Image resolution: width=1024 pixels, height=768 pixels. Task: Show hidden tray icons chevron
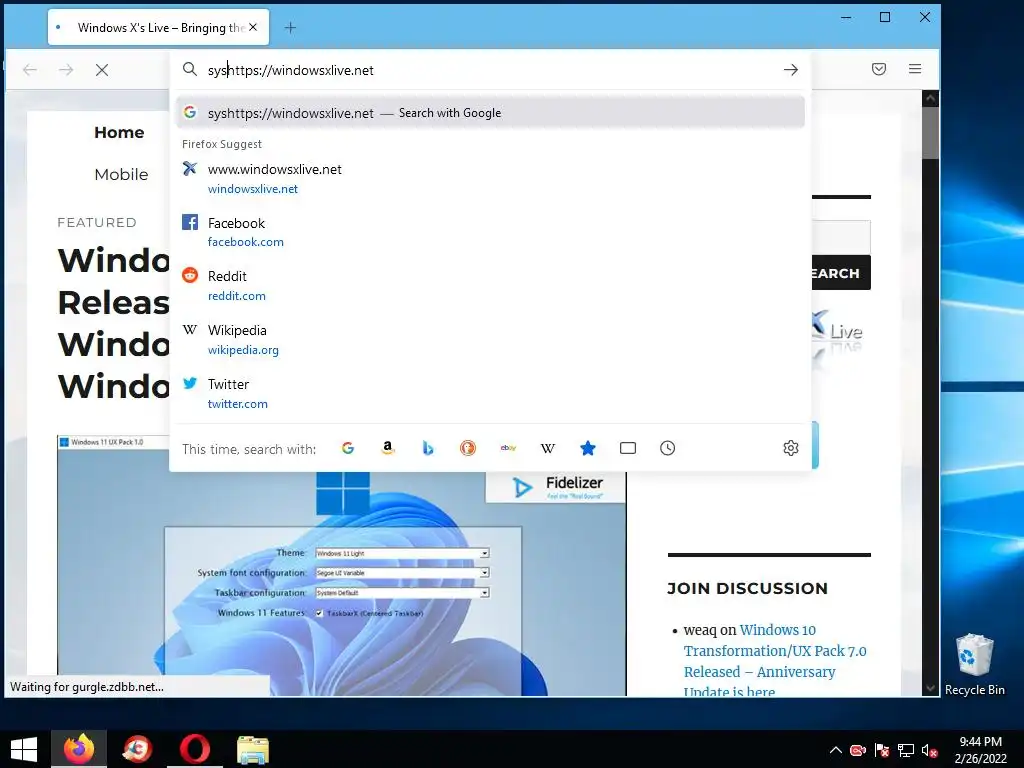[835, 750]
